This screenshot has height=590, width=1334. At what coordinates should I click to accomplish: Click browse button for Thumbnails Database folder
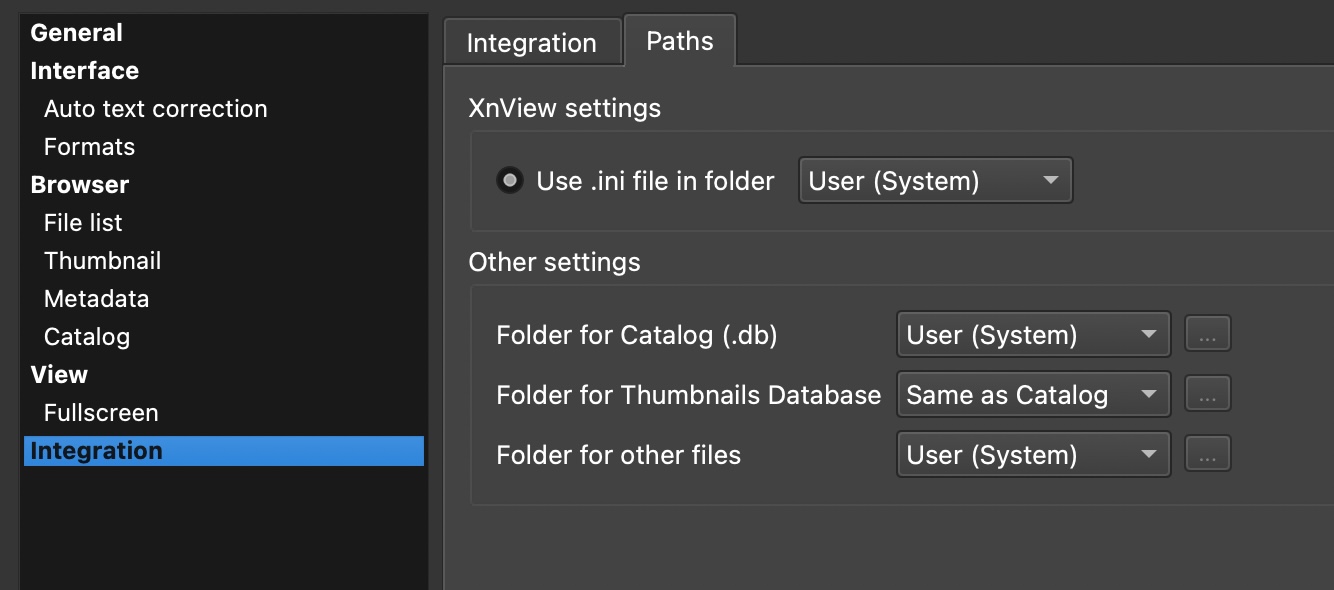(1207, 395)
